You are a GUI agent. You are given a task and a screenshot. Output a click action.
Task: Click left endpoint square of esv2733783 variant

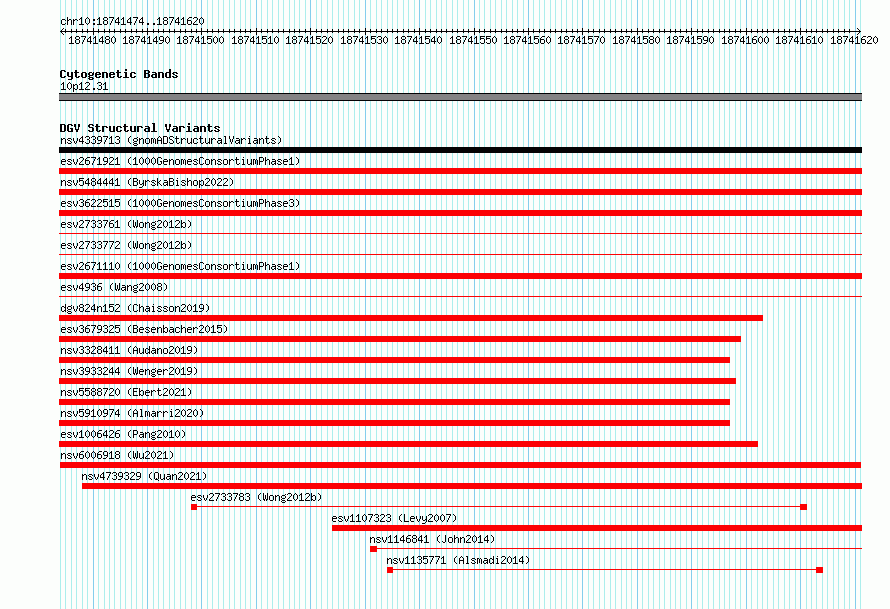click(x=194, y=507)
